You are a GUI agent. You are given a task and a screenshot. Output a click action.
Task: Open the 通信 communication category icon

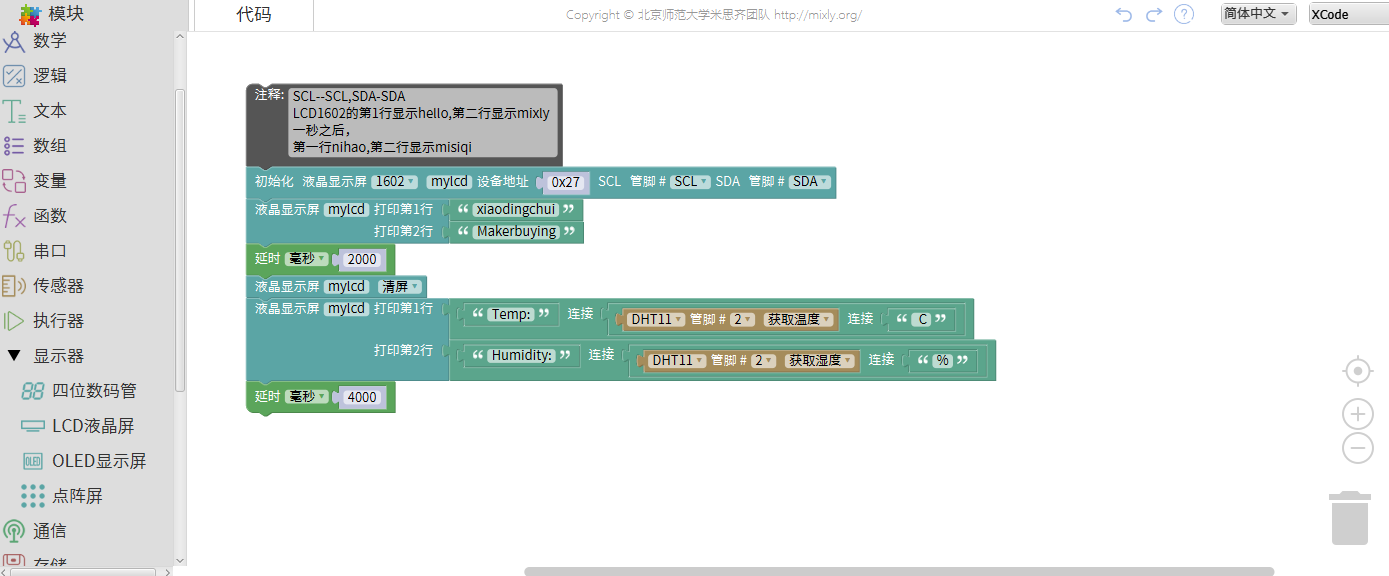pyautogui.click(x=14, y=531)
